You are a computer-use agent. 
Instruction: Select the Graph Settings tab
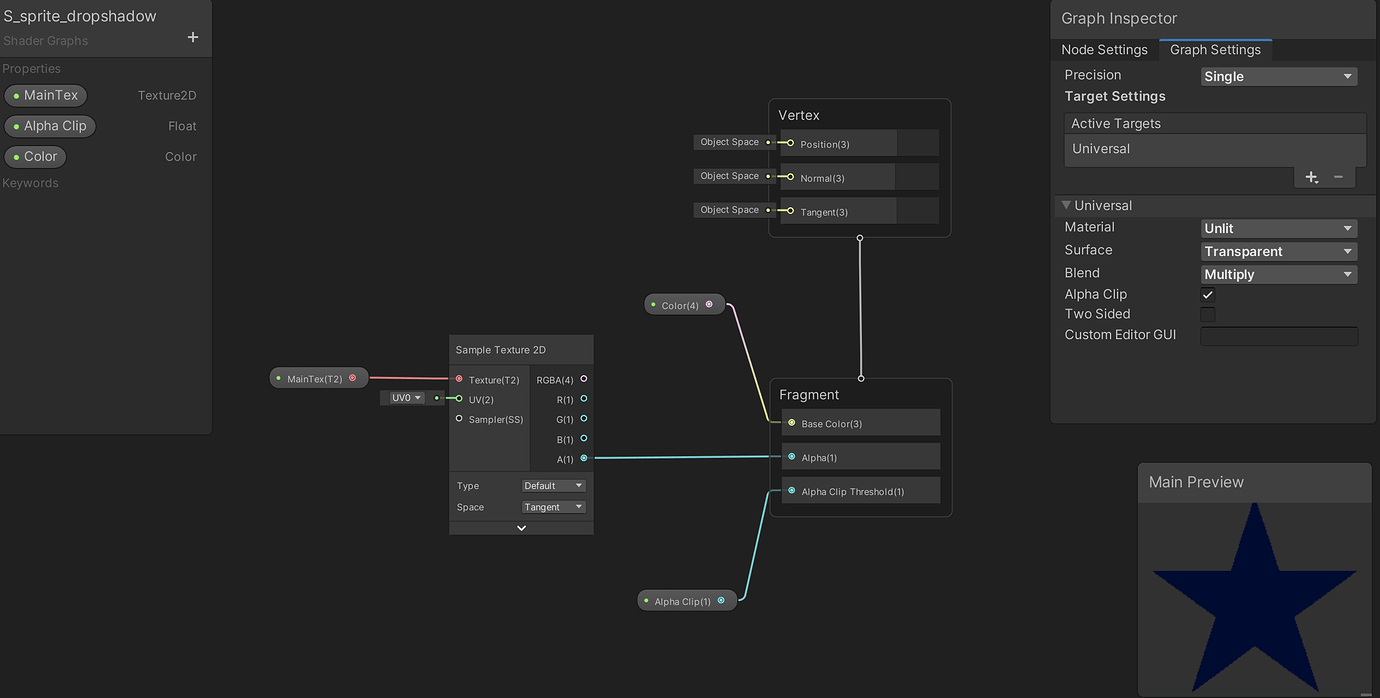(x=1215, y=50)
